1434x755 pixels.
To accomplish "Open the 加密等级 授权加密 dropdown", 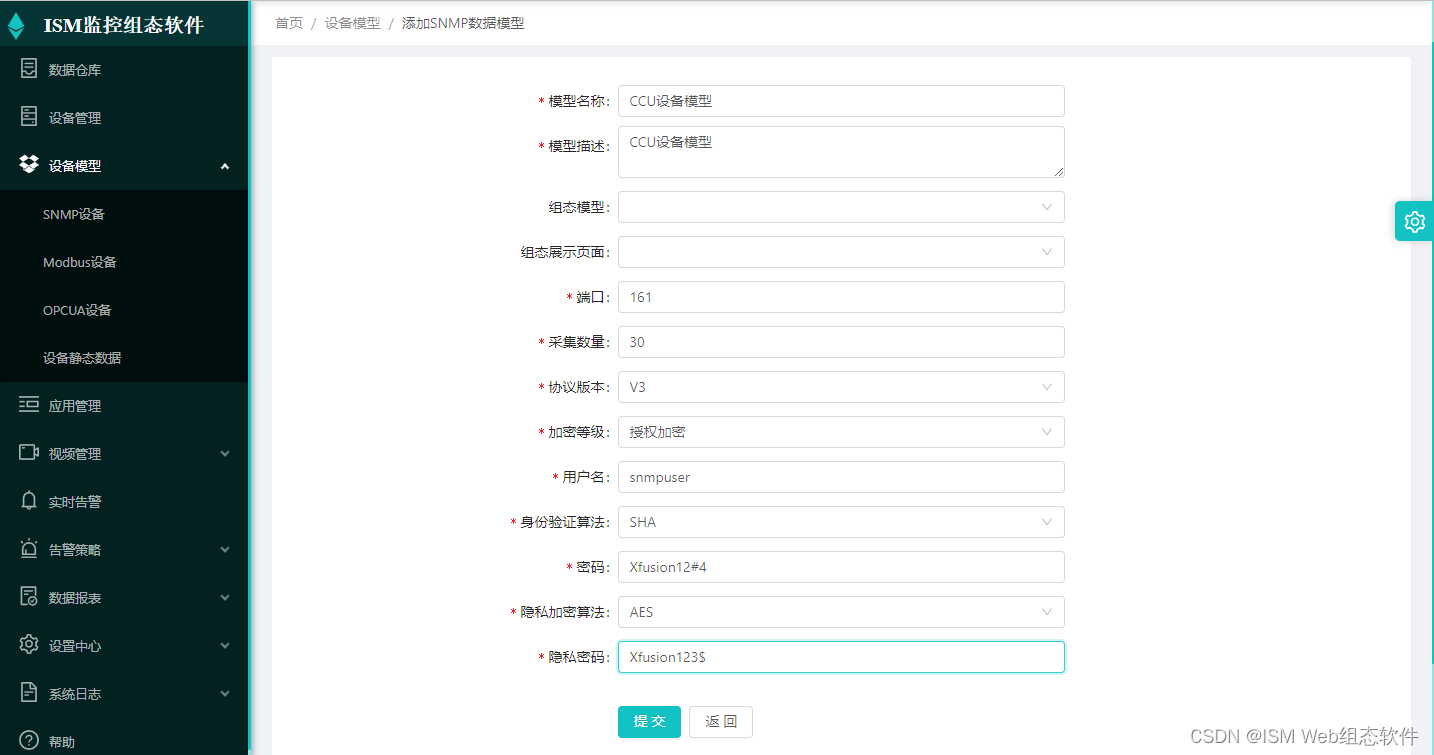I will tap(841, 432).
